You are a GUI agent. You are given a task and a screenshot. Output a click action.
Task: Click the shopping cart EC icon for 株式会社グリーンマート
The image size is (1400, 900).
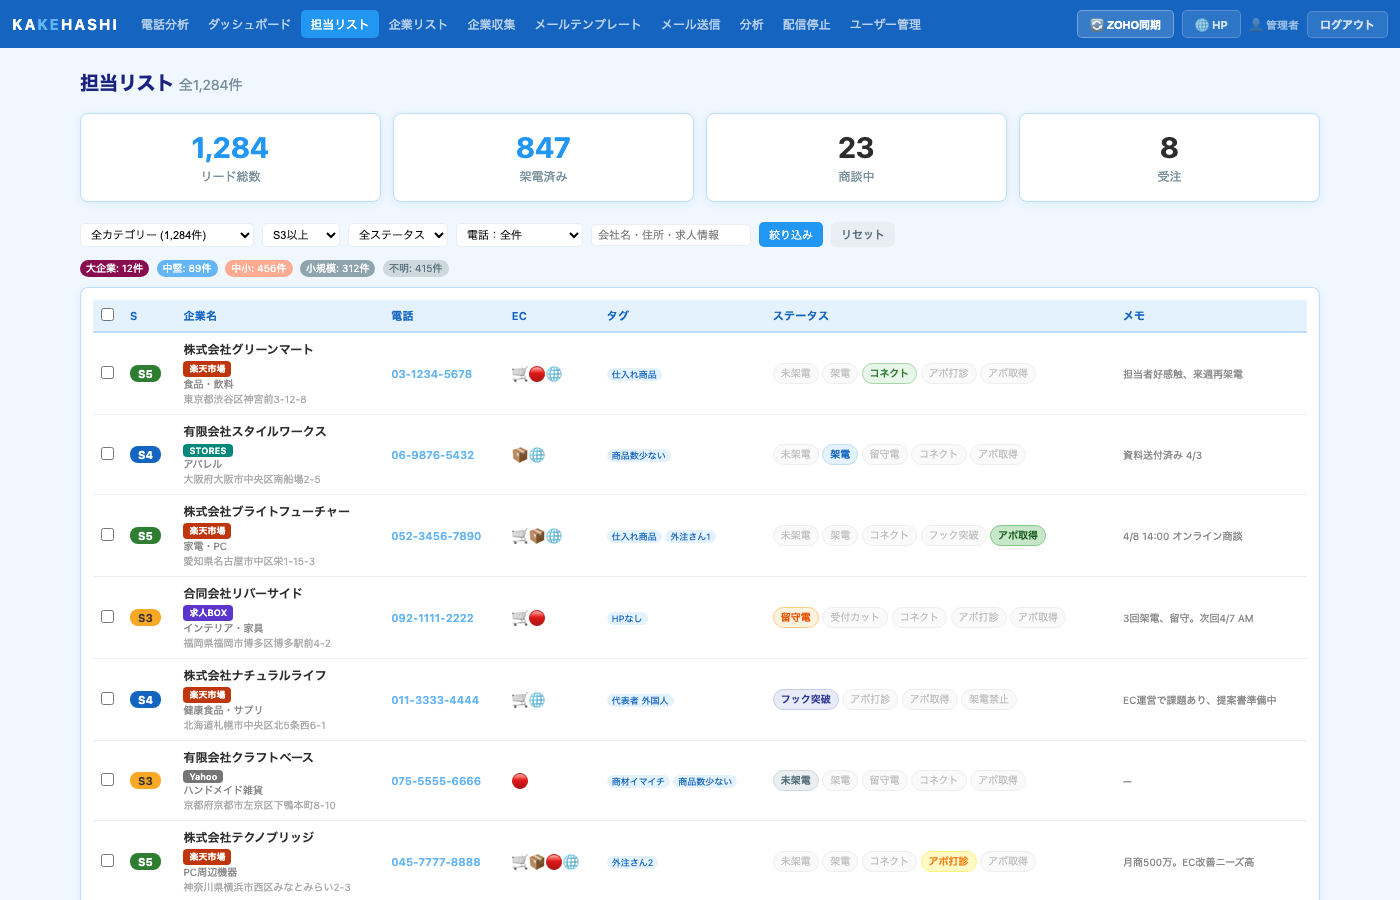click(520, 373)
